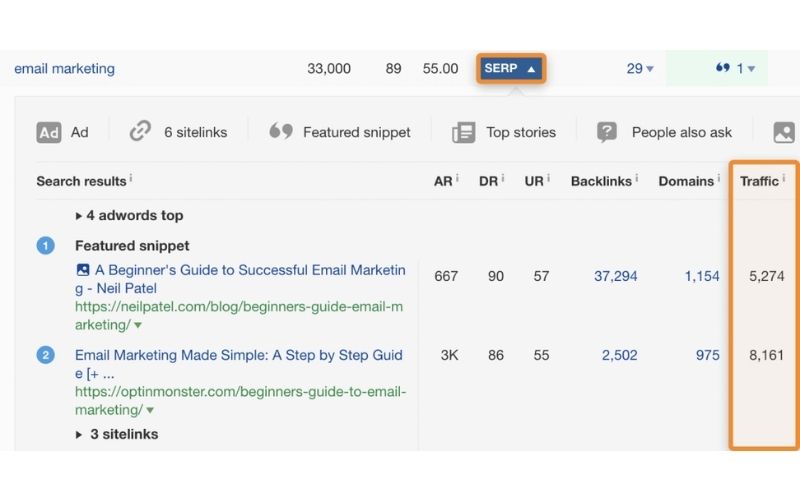Image resolution: width=800 pixels, height=500 pixels.
Task: Click traffic value 8,161
Action: pyautogui.click(x=766, y=355)
